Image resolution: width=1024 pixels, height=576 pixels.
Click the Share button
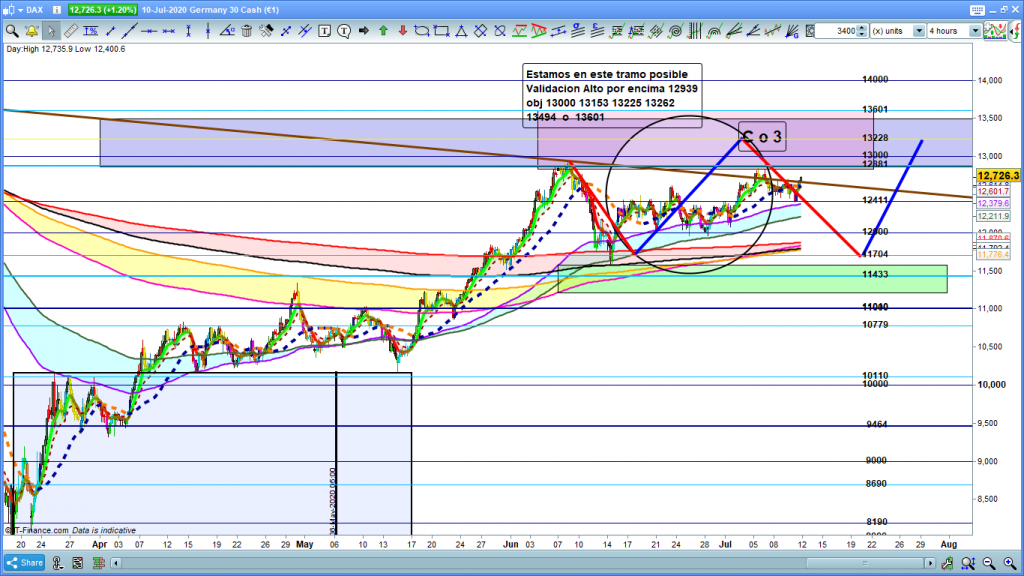[x=23, y=563]
